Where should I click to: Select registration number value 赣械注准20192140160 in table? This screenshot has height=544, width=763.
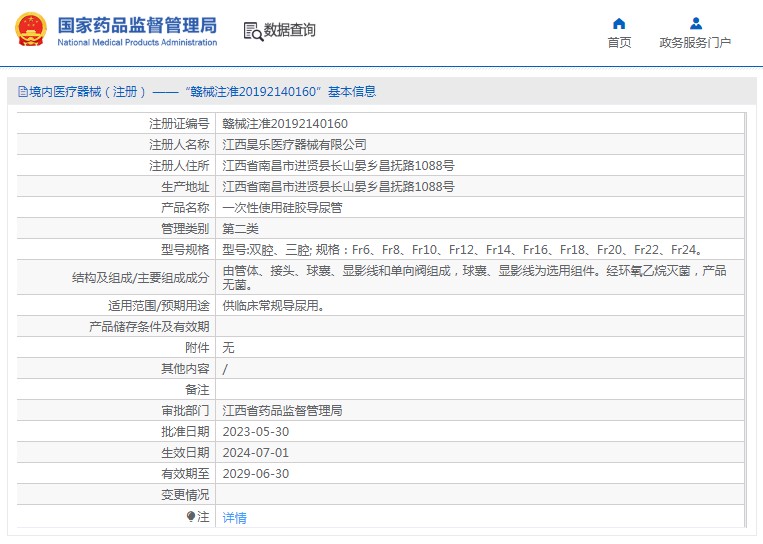285,124
